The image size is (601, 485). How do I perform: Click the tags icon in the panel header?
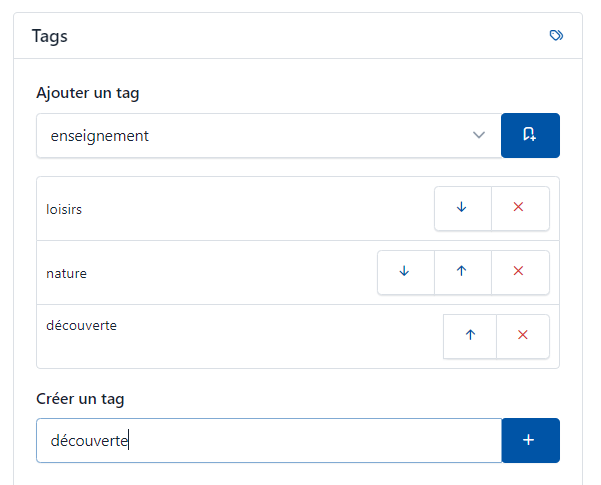(x=557, y=36)
